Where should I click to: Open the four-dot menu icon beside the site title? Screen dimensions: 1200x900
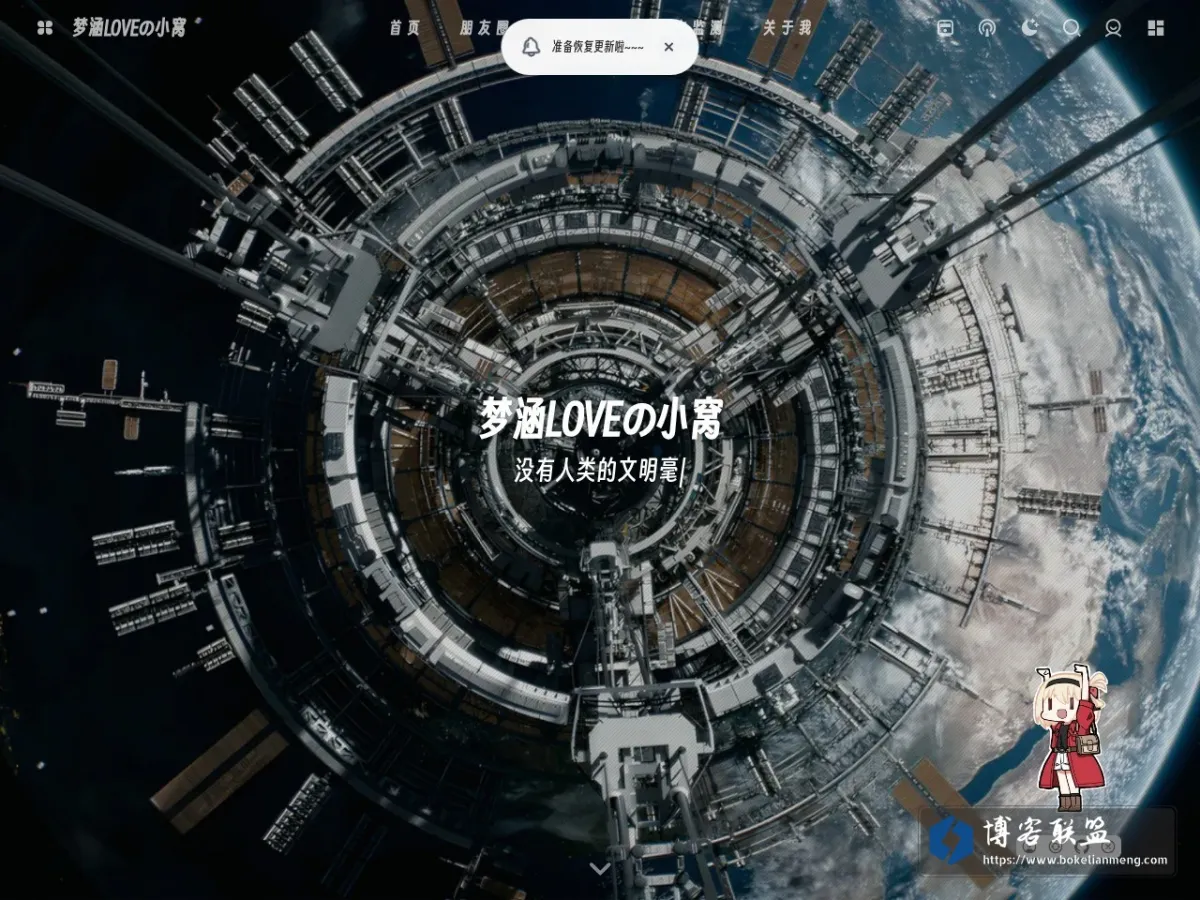[x=44, y=28]
